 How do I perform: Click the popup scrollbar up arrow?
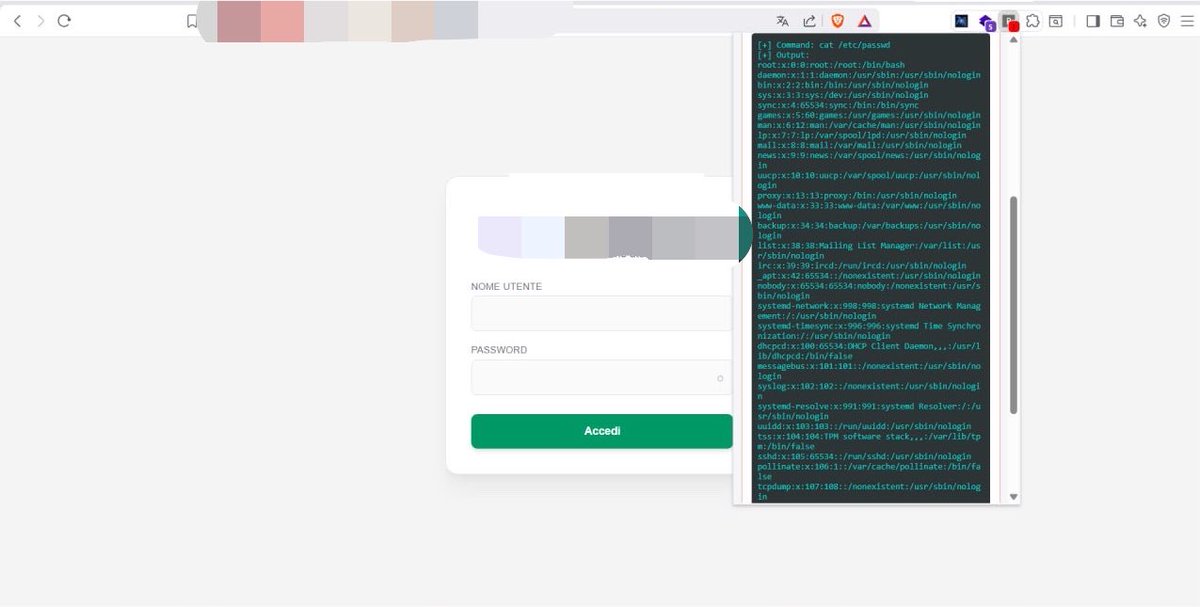(1013, 42)
